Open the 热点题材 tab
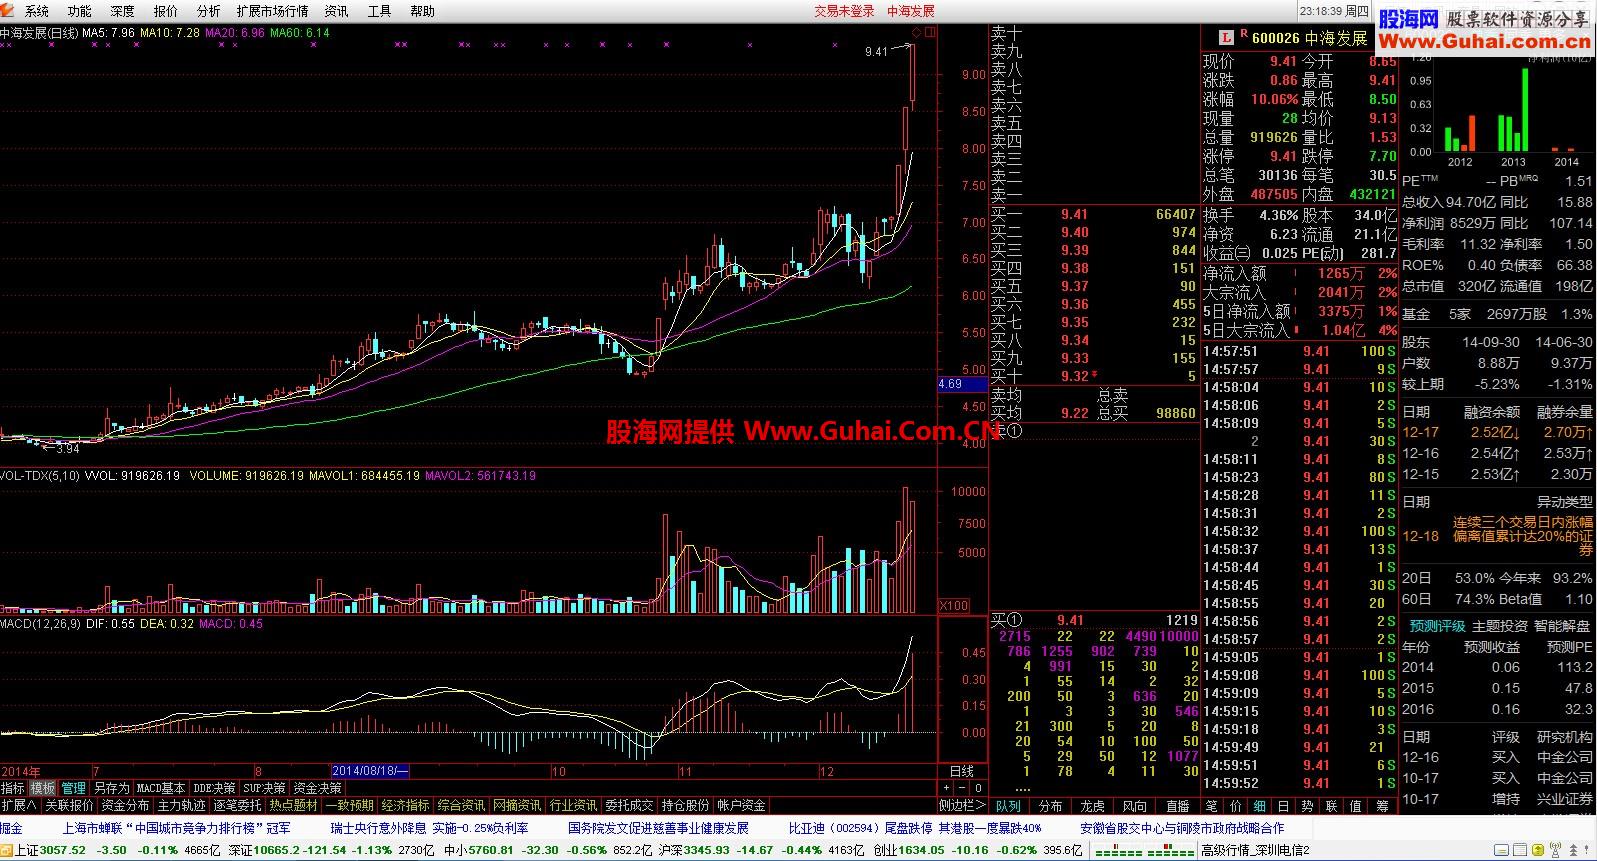The height and width of the screenshot is (861, 1597). pyautogui.click(x=293, y=805)
